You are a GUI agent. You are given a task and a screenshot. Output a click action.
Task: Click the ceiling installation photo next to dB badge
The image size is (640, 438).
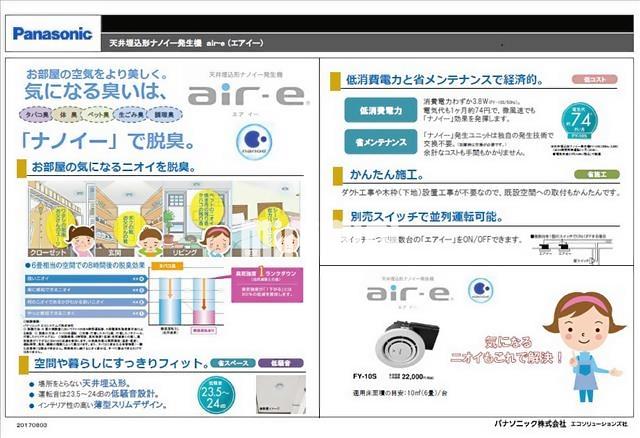280,395
